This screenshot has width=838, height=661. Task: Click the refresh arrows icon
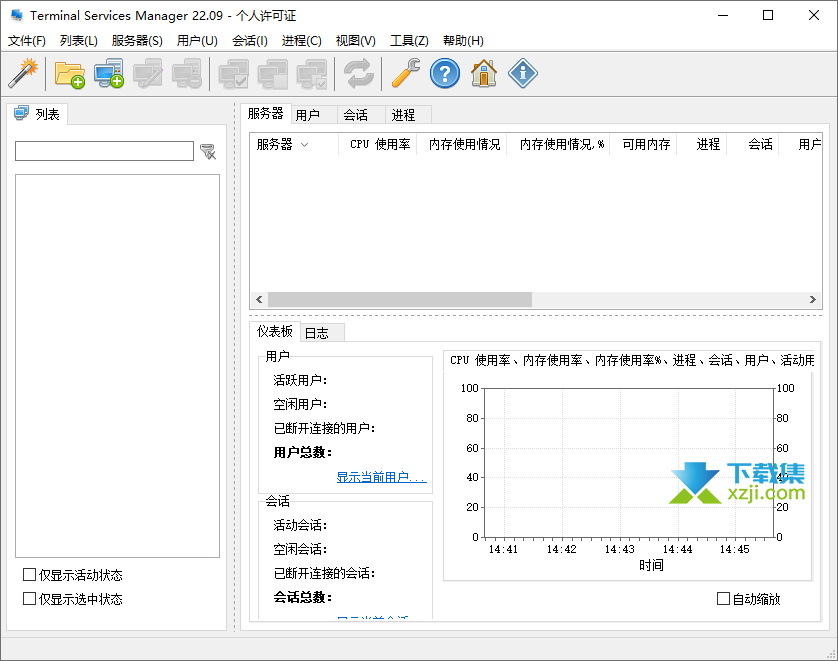(x=359, y=73)
